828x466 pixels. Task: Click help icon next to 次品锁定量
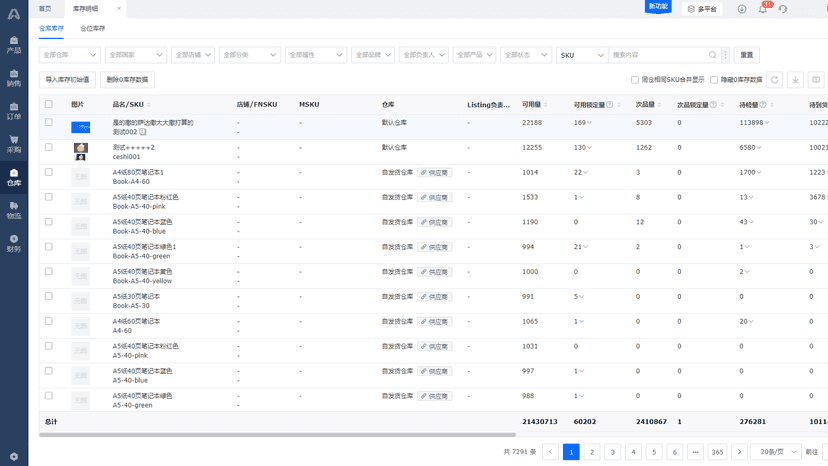coord(713,105)
